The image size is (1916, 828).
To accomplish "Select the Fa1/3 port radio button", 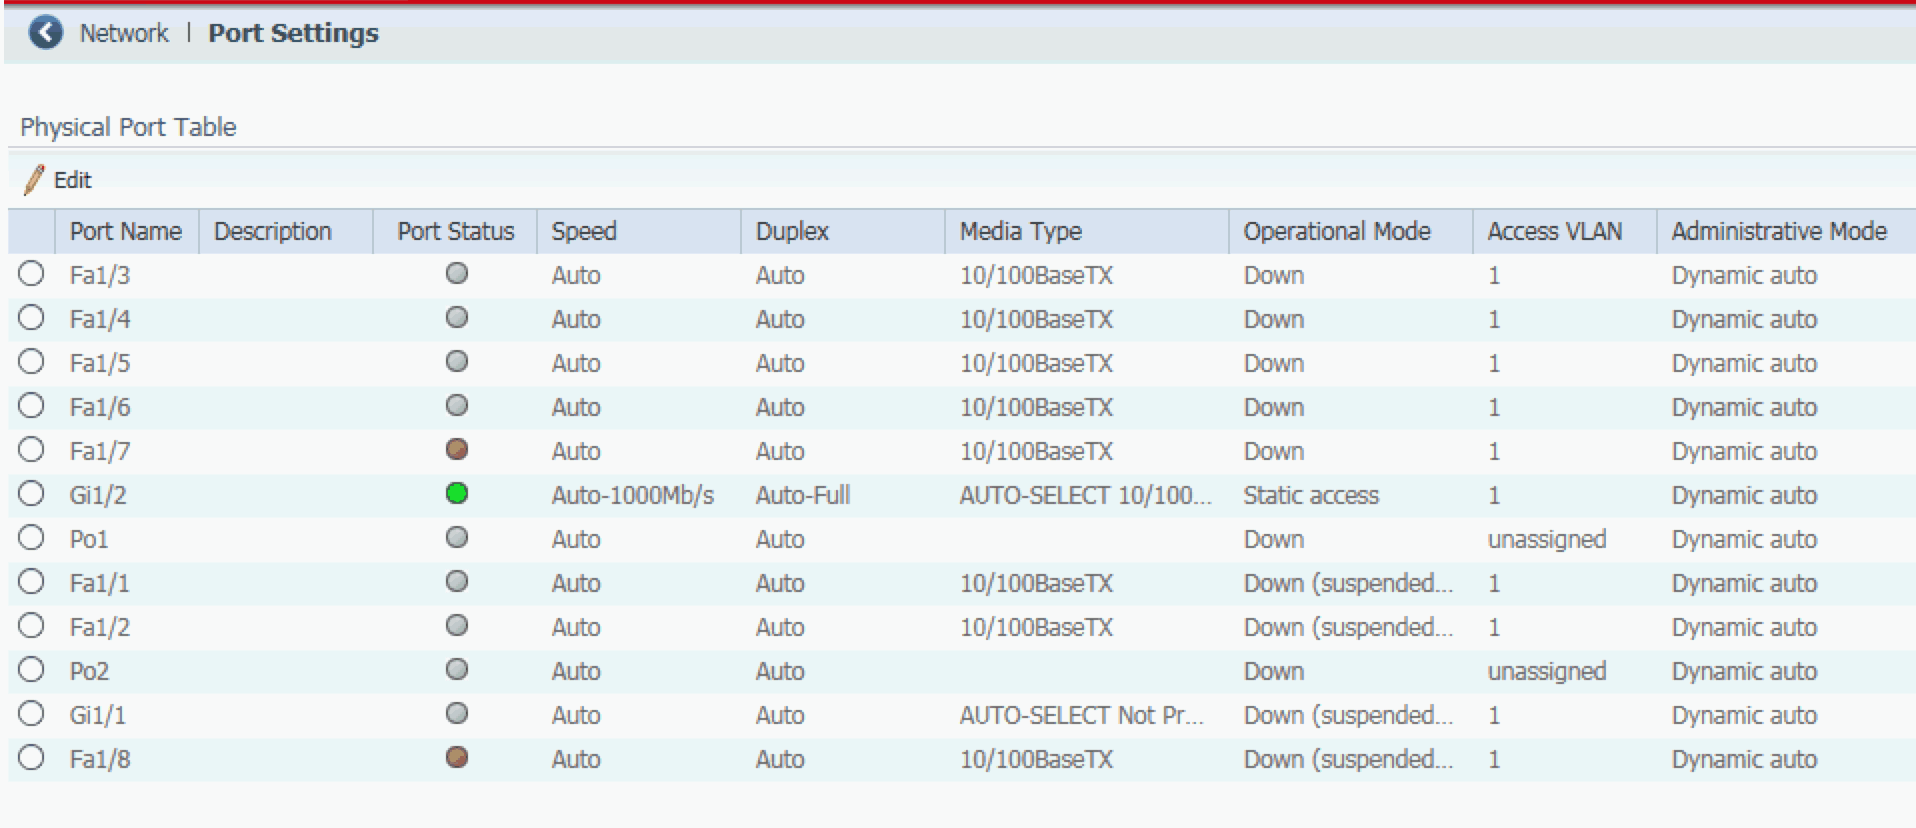I will tap(31, 274).
